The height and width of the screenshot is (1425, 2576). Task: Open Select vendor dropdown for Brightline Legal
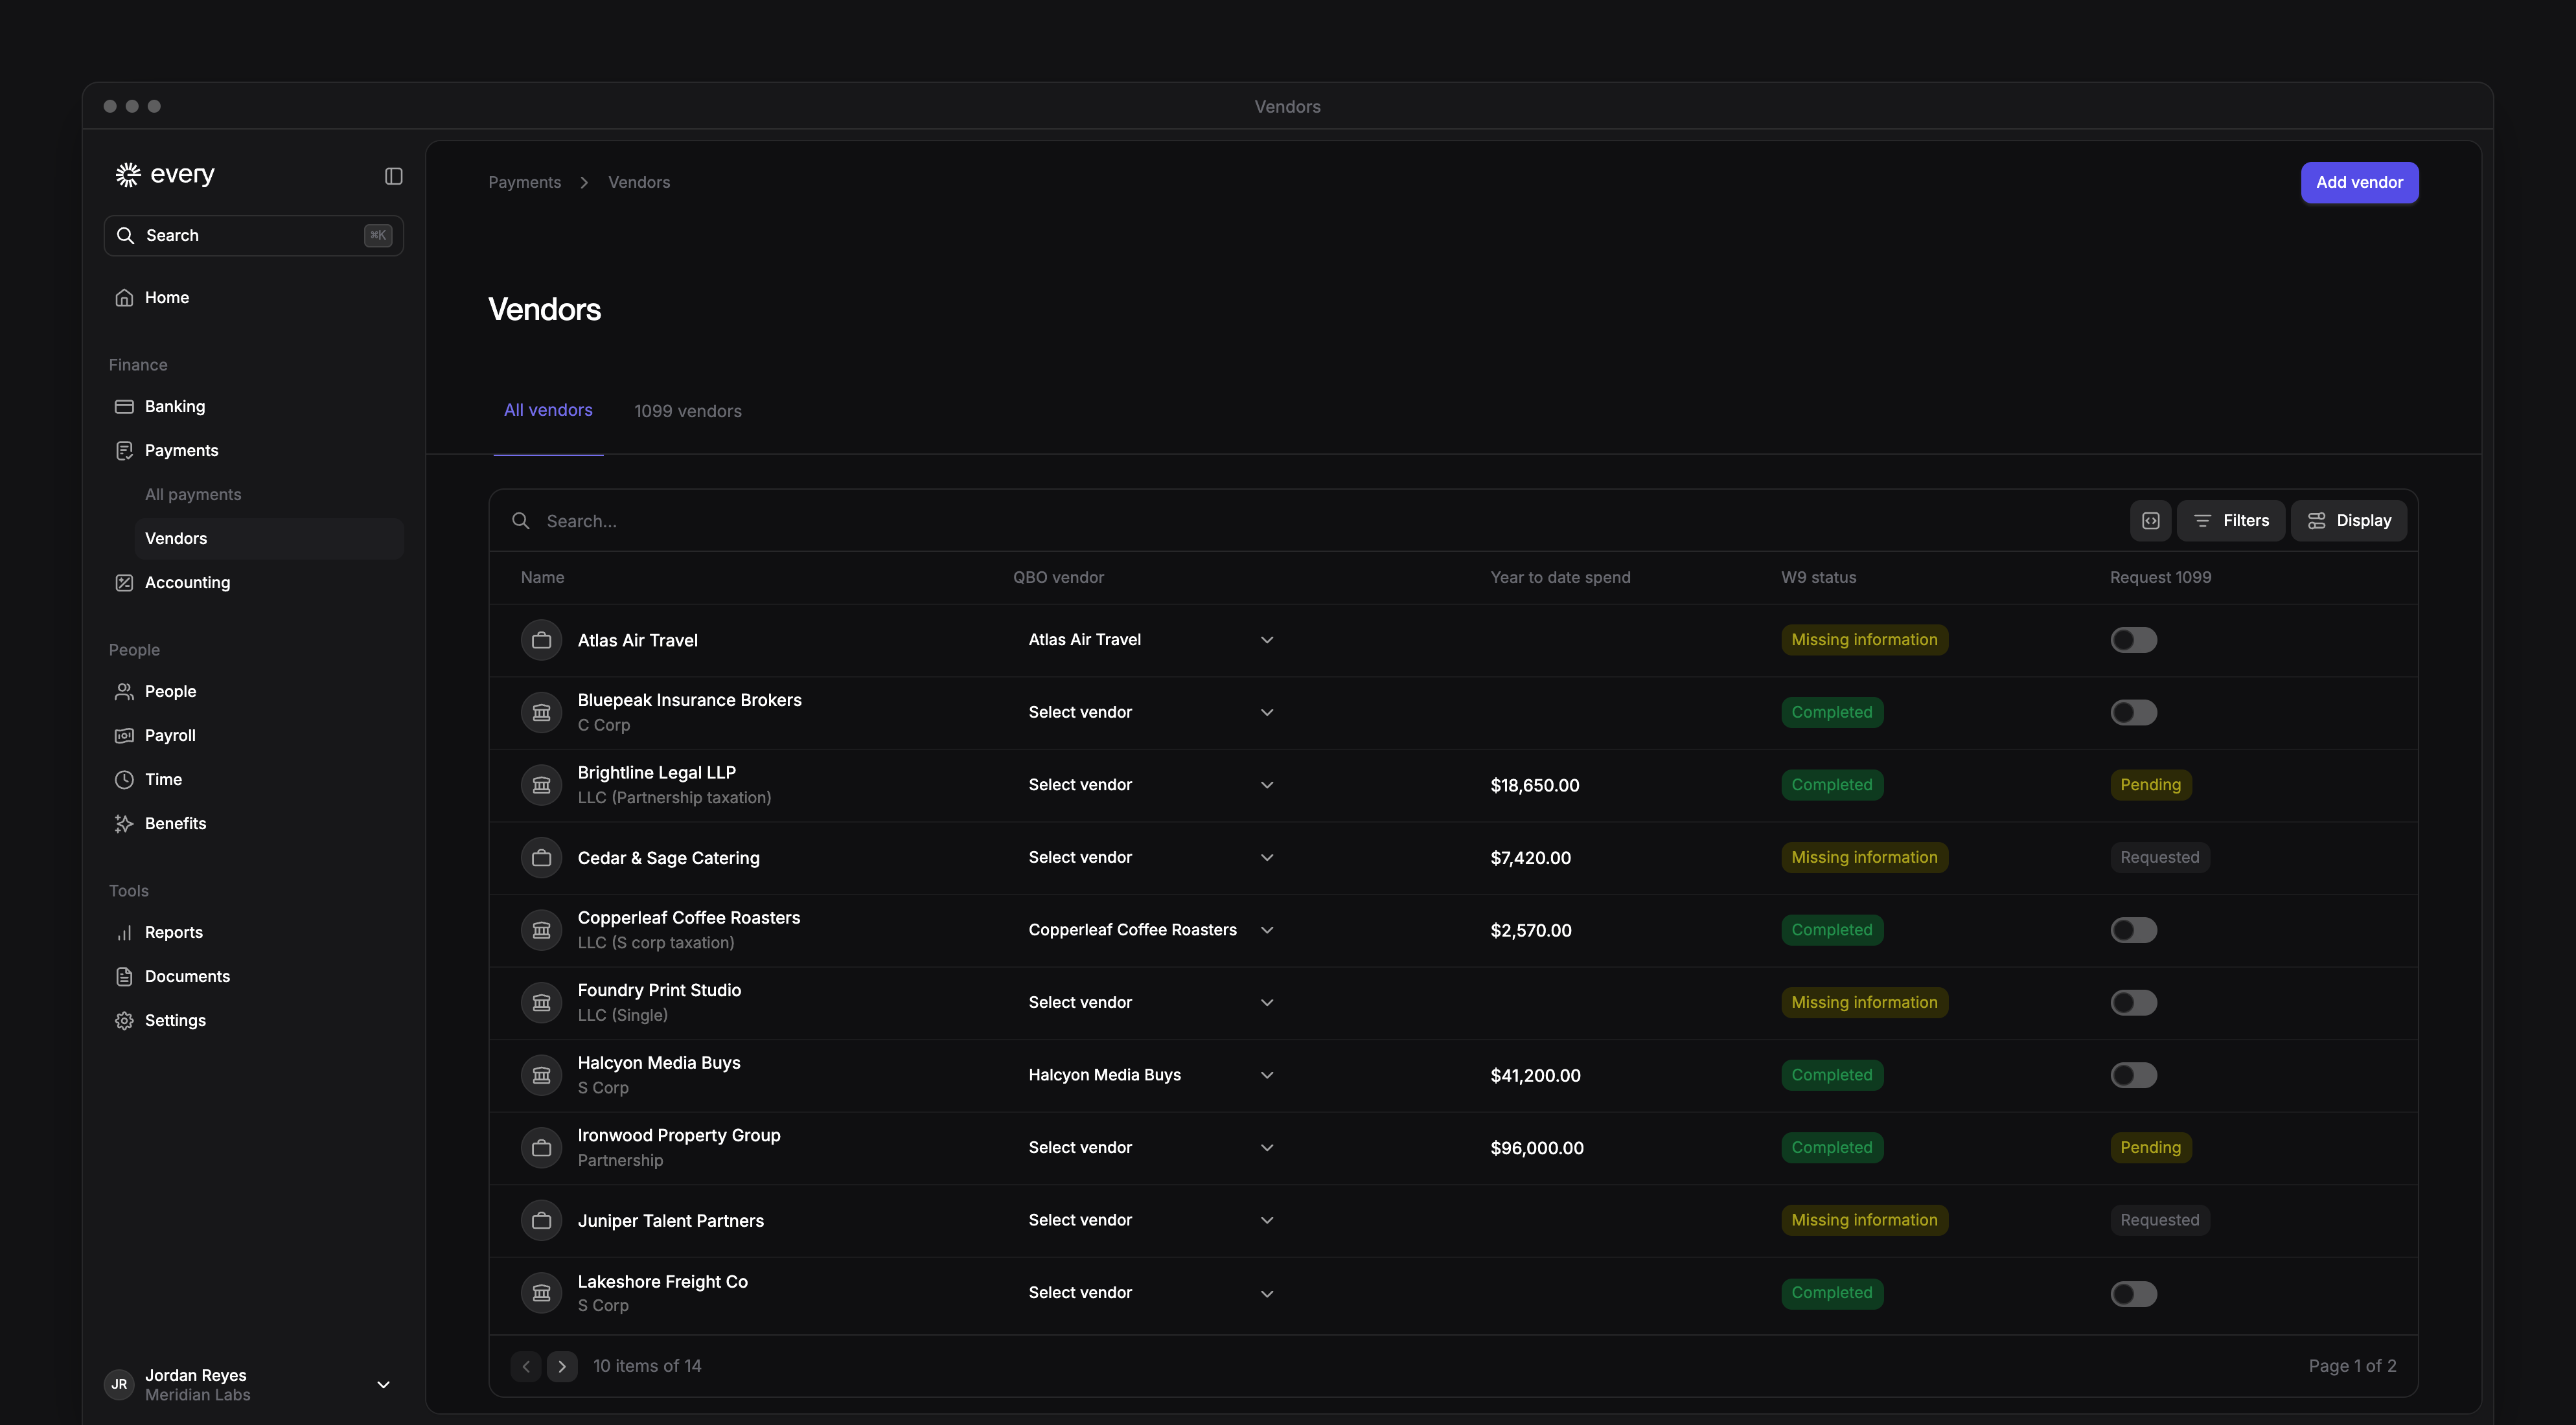[x=1151, y=785]
